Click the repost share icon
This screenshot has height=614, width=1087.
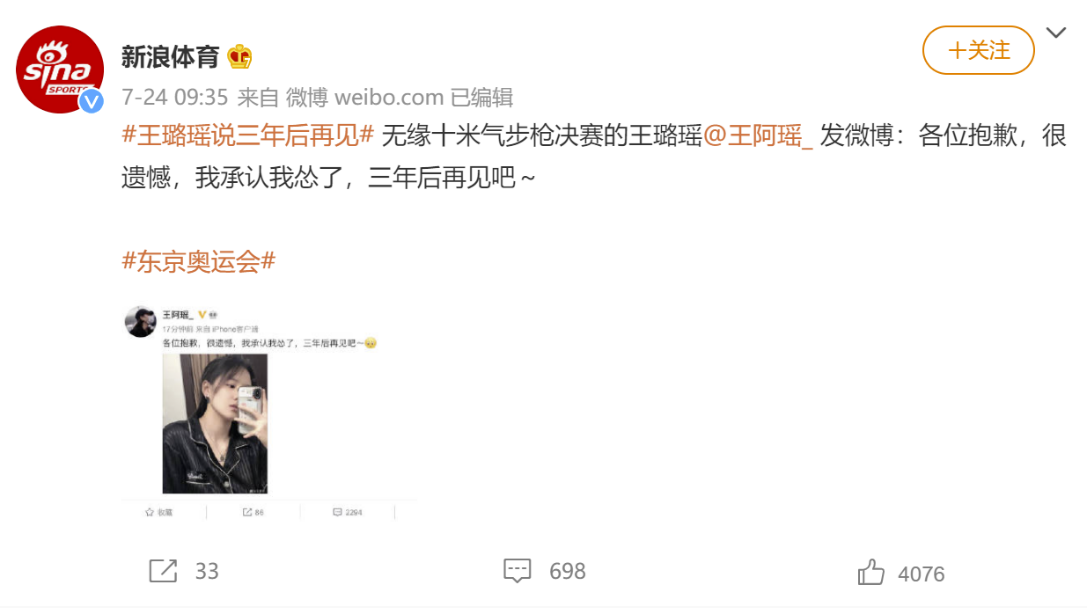coord(164,571)
